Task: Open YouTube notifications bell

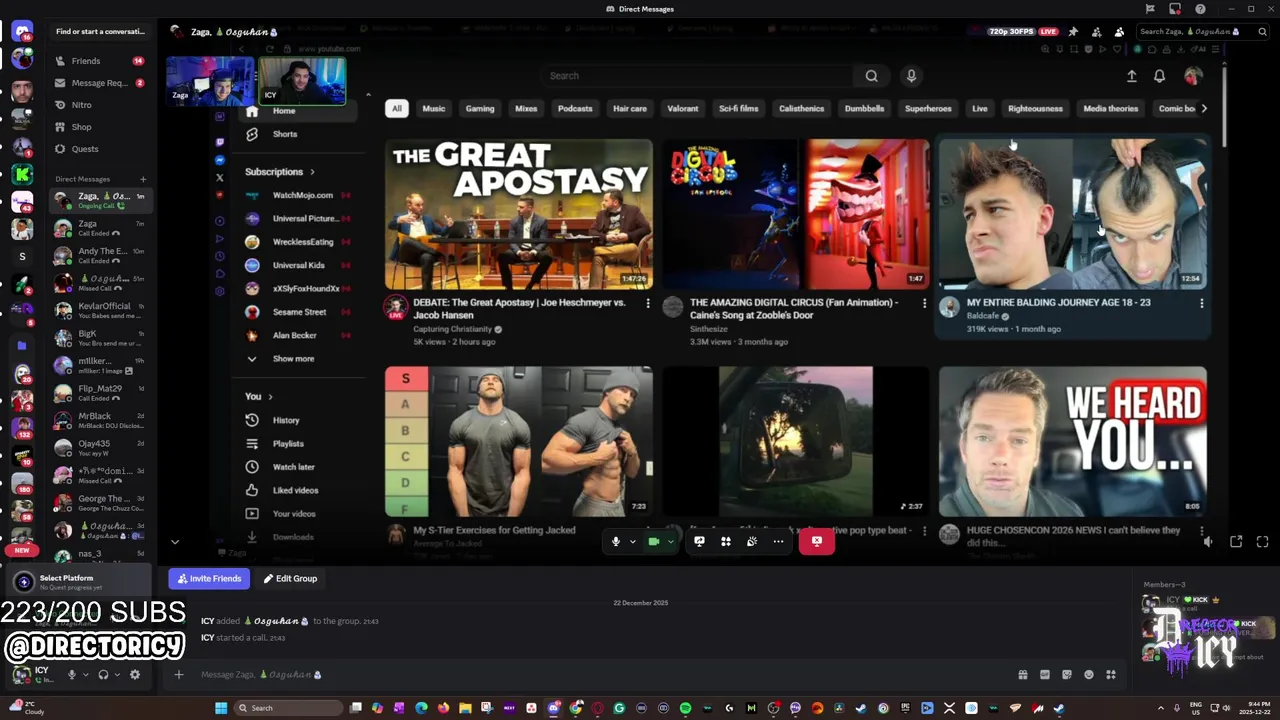Action: click(1160, 76)
